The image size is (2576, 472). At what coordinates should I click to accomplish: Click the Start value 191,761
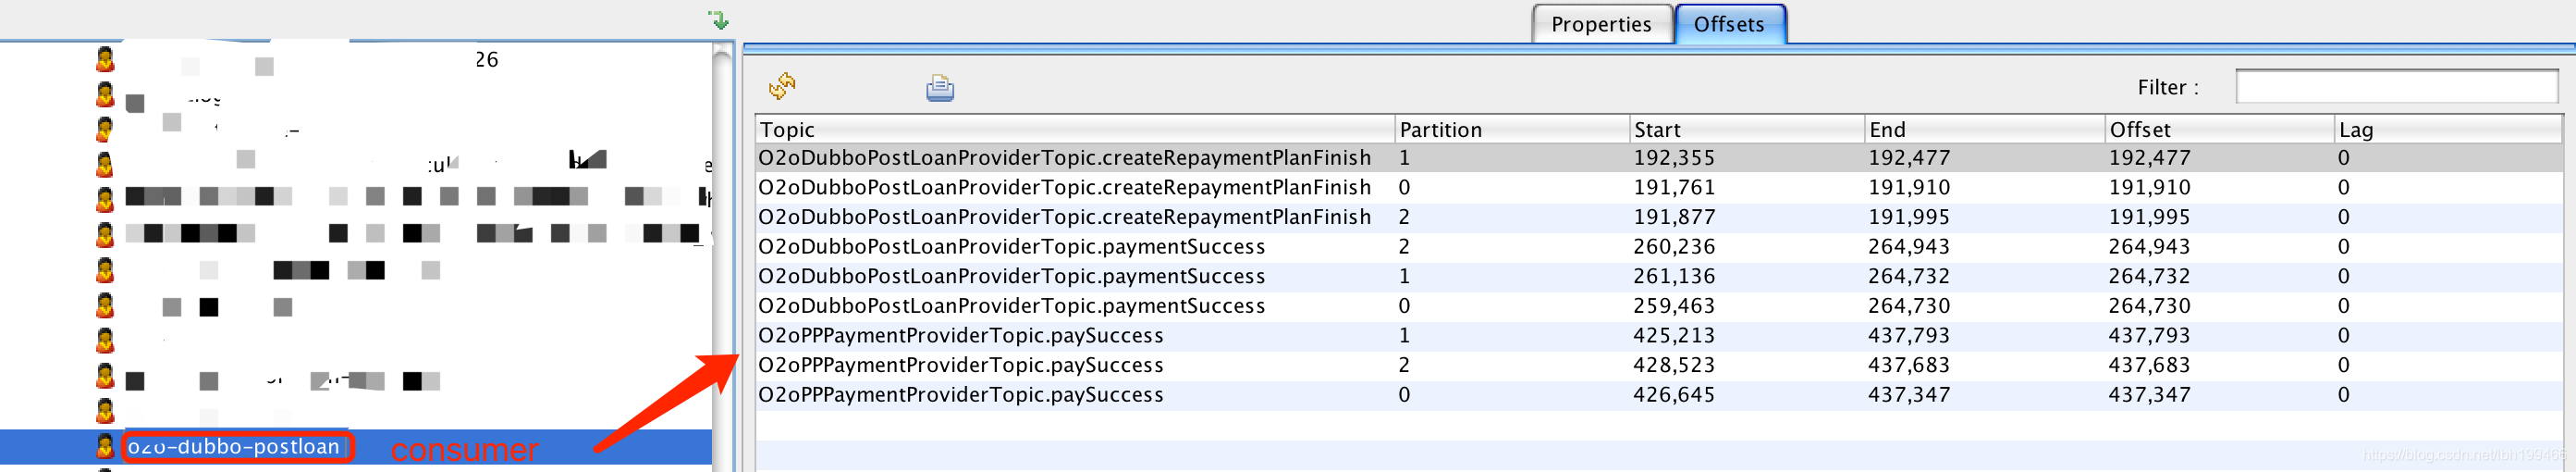(x=1674, y=188)
